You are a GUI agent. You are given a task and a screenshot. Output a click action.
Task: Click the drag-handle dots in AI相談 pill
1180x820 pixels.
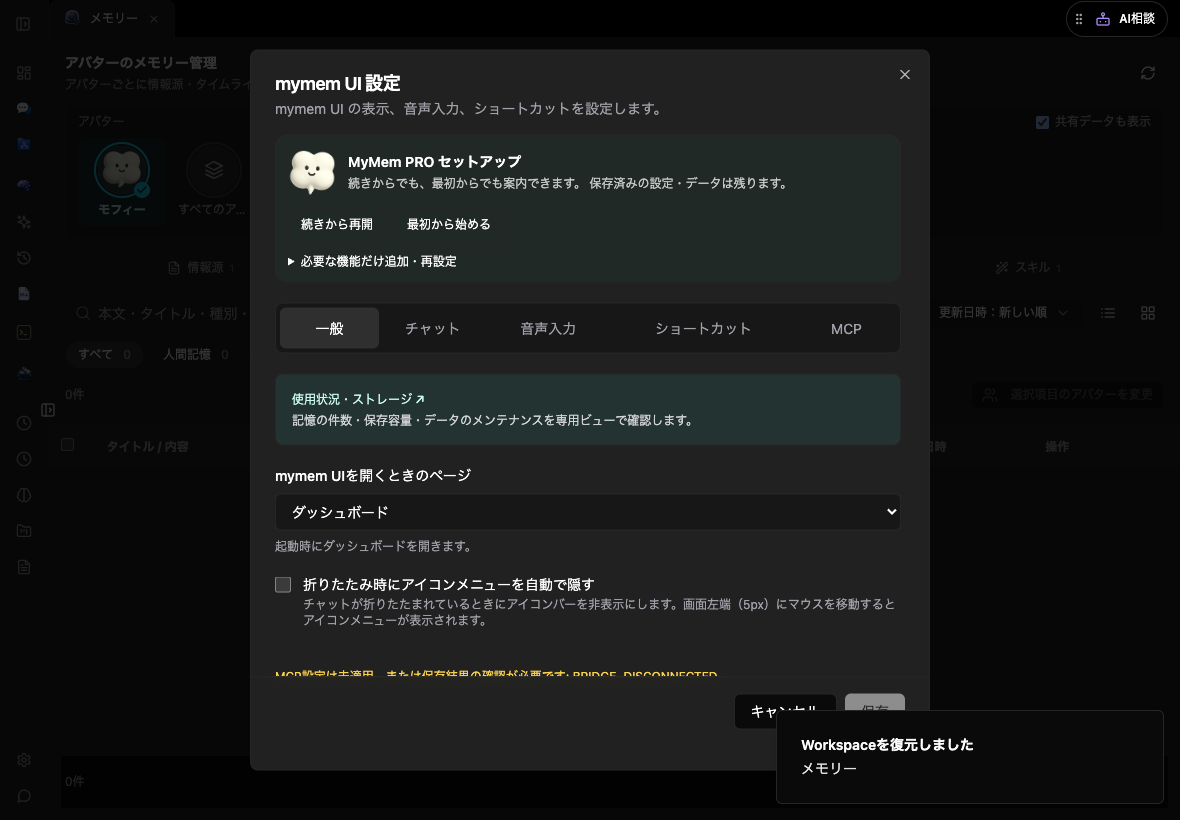[1079, 20]
